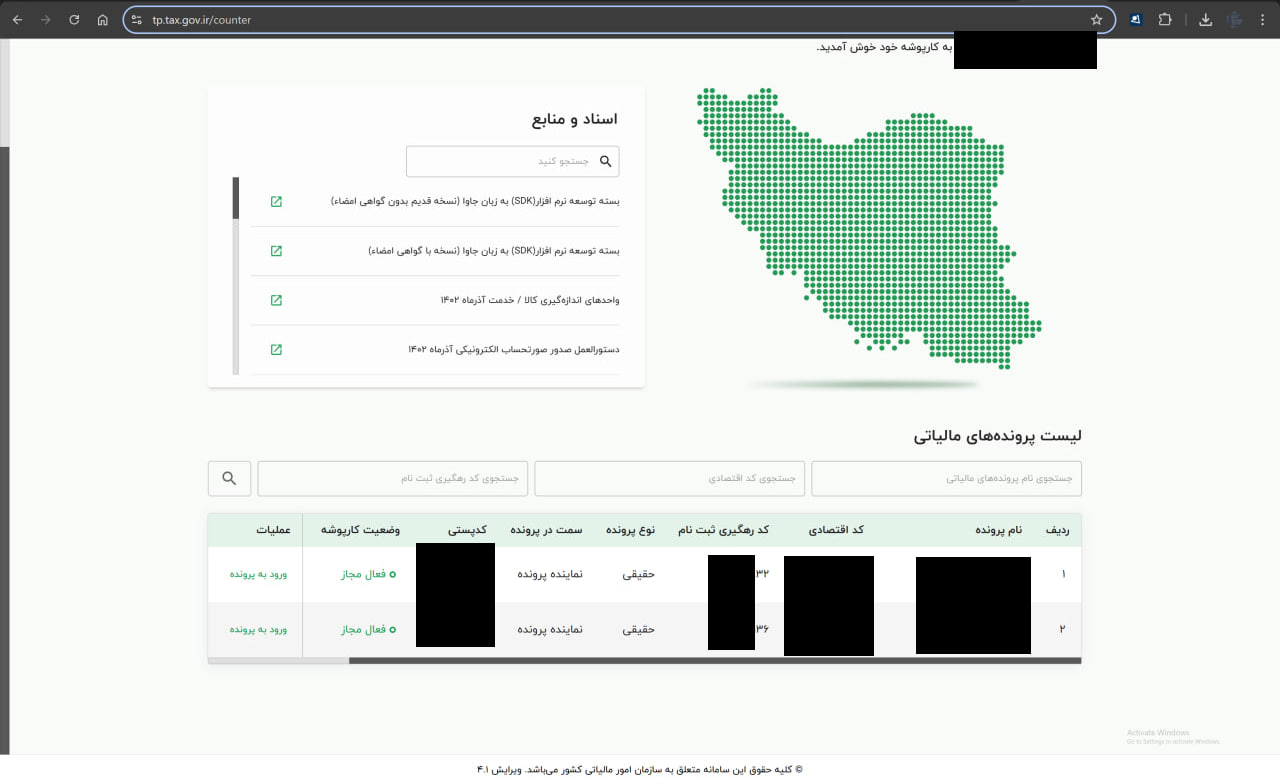Click ورود به پرونده for row ۱
The height and width of the screenshot is (784, 1280).
click(258, 574)
